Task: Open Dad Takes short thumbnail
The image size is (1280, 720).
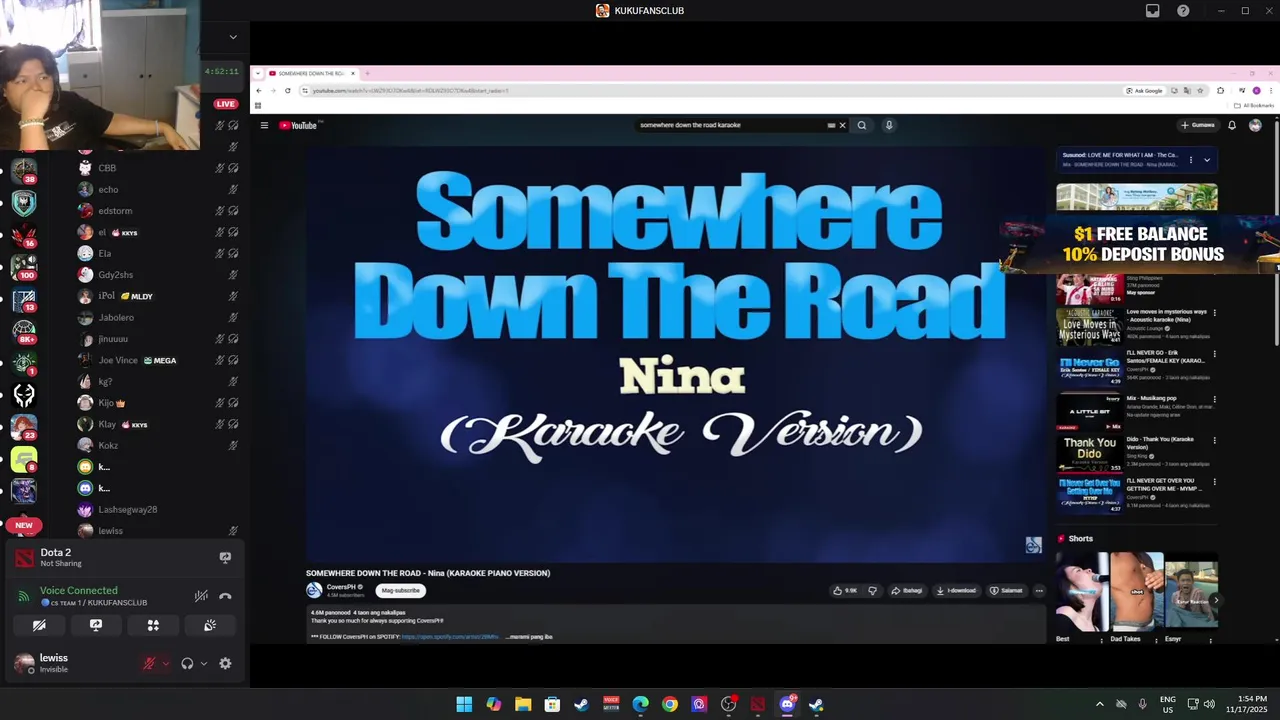Action: tap(1135, 591)
